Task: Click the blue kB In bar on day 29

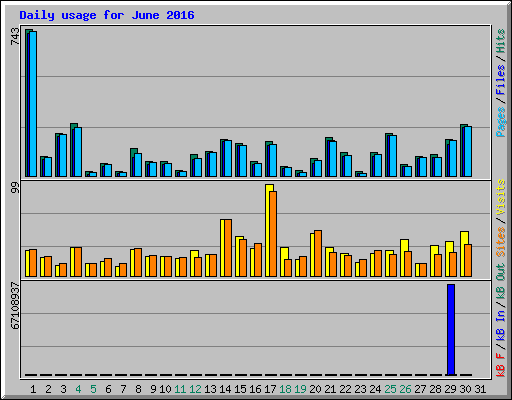Action: (451, 330)
